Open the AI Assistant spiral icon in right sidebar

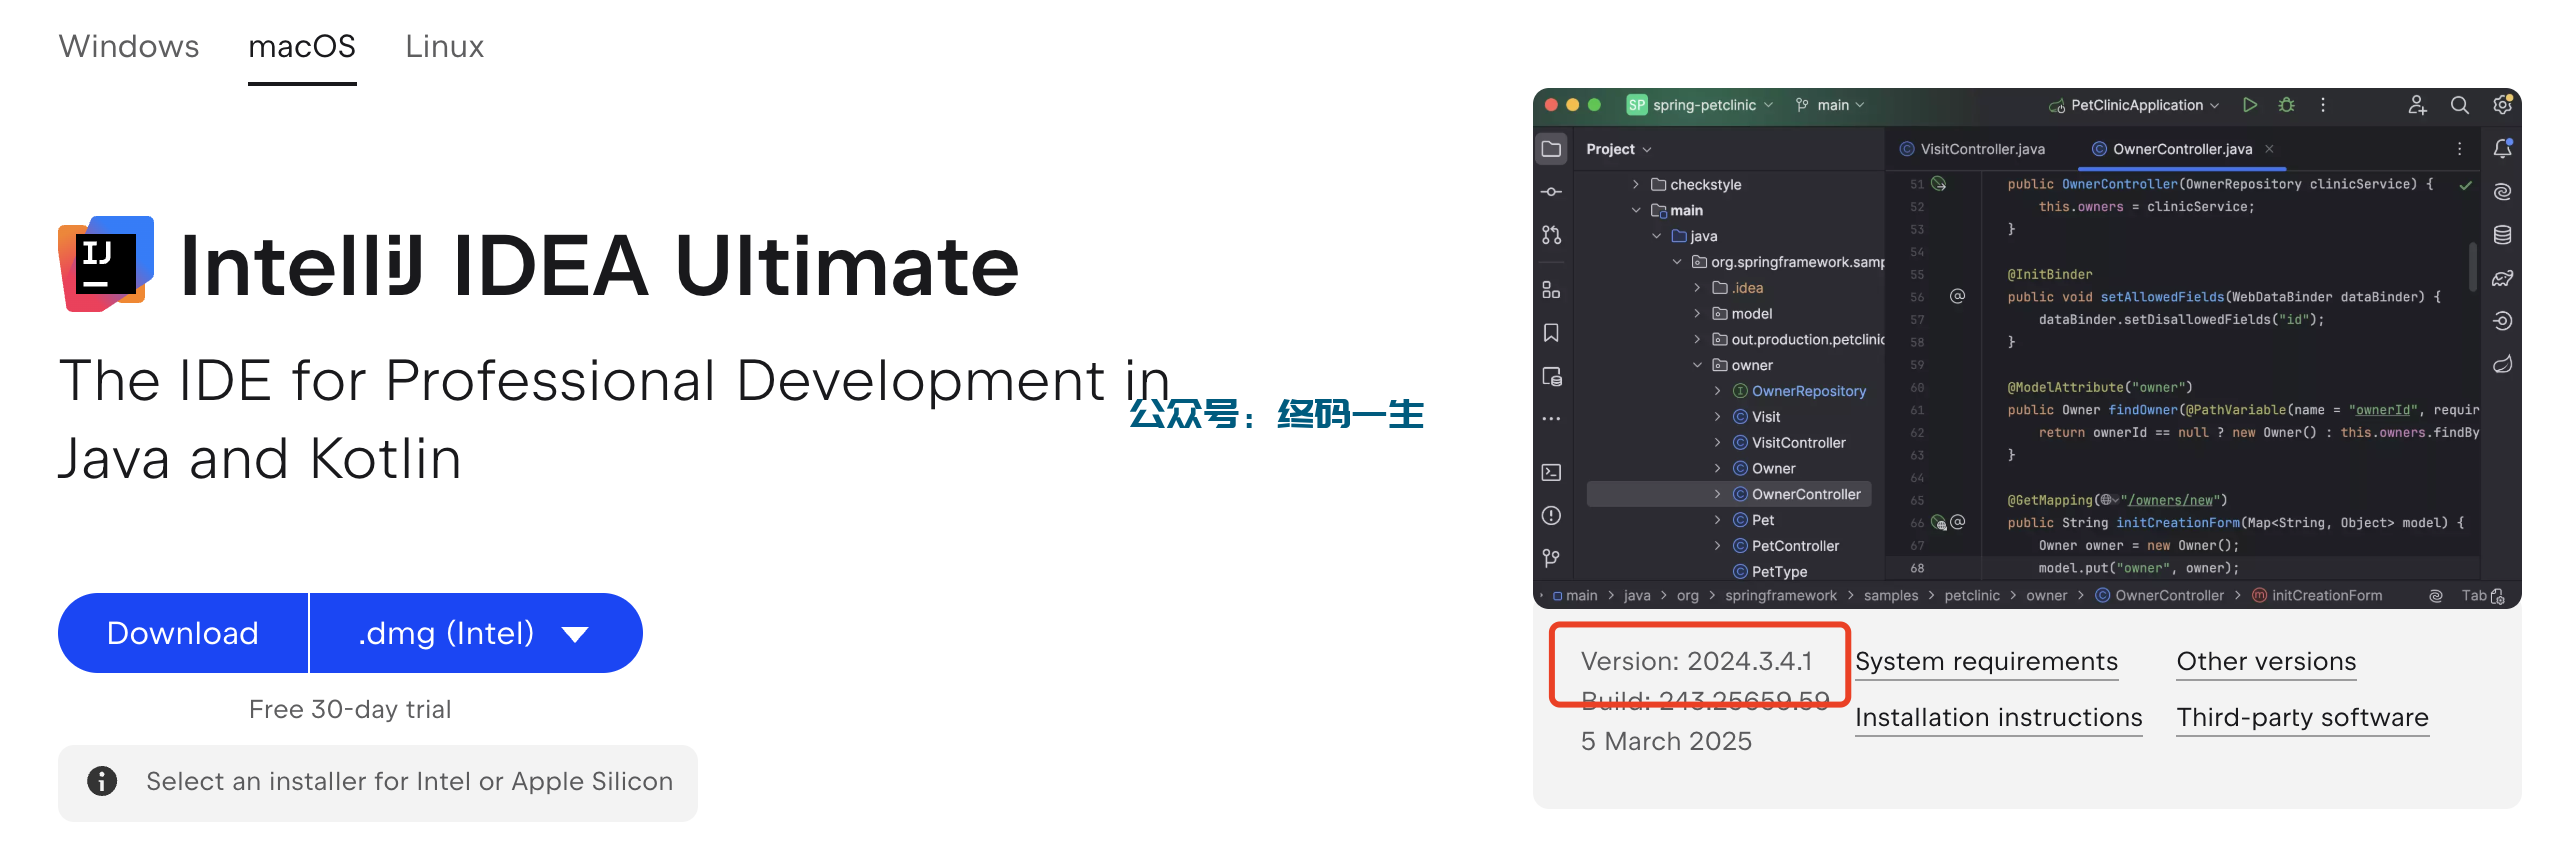click(x=2502, y=192)
